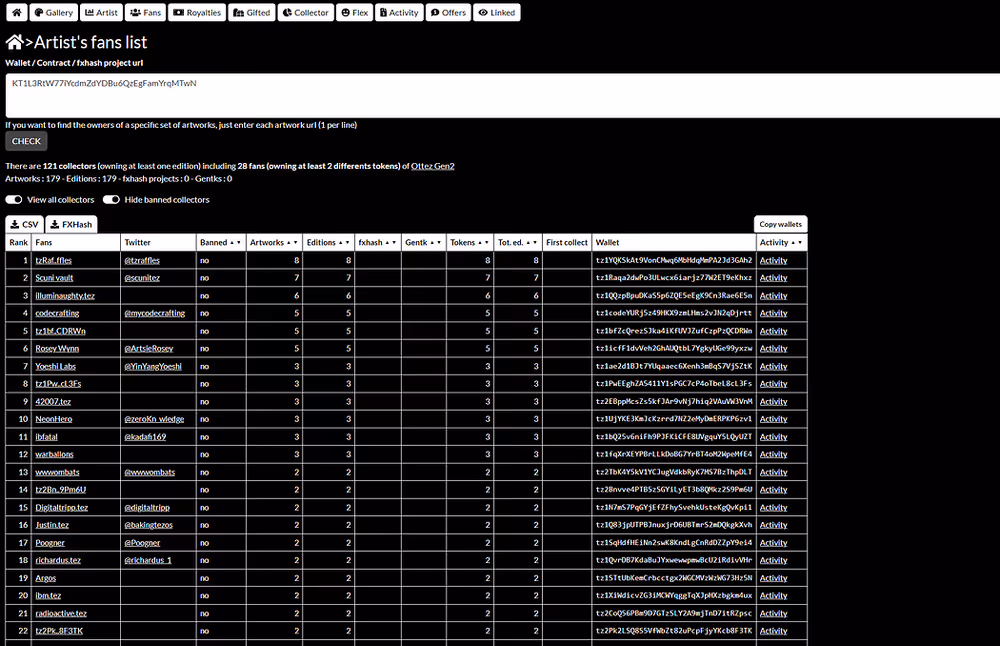Open the Collector view

point(305,13)
